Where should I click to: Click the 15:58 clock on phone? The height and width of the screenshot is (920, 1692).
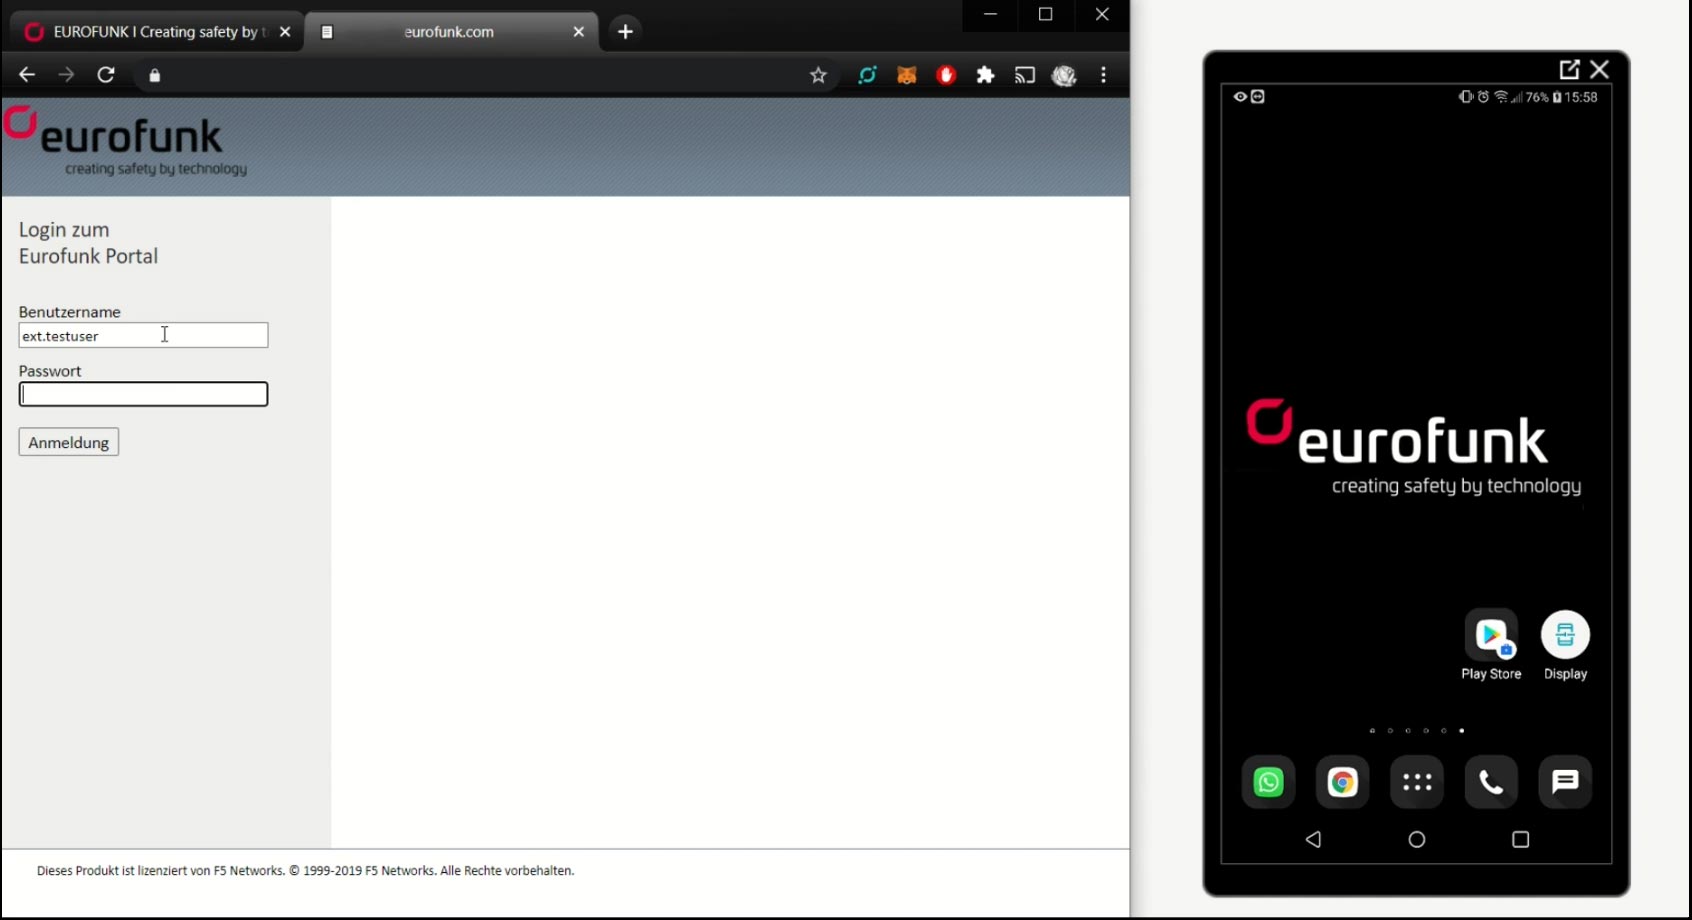click(1581, 97)
